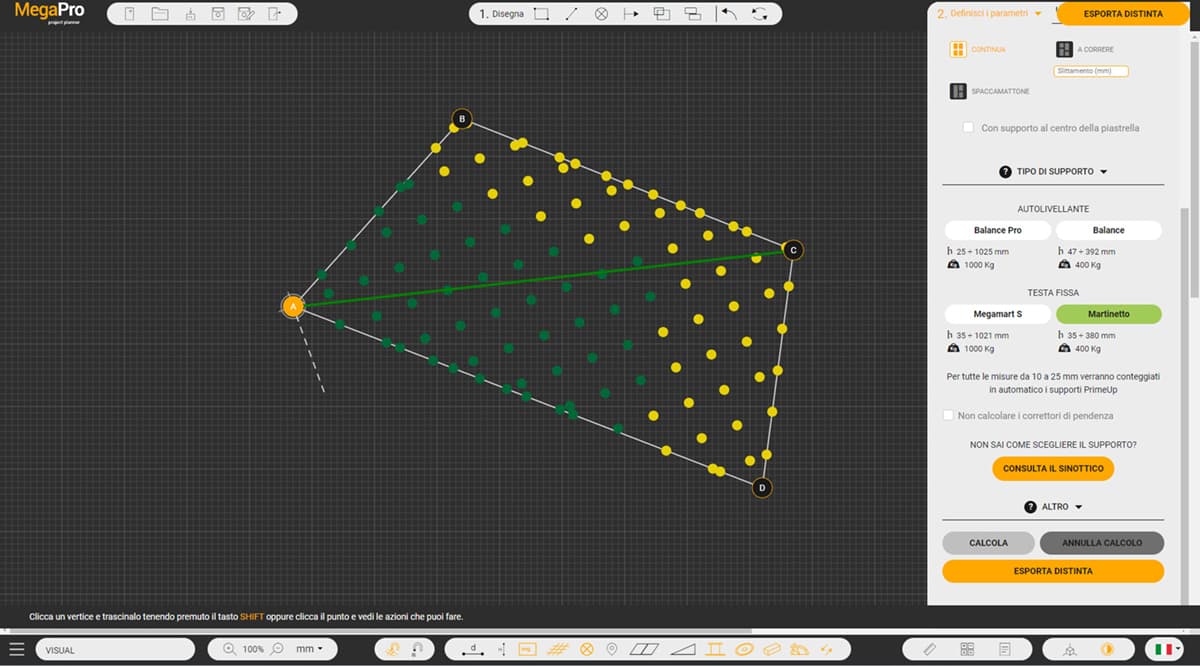Select the line draw tool

[571, 14]
